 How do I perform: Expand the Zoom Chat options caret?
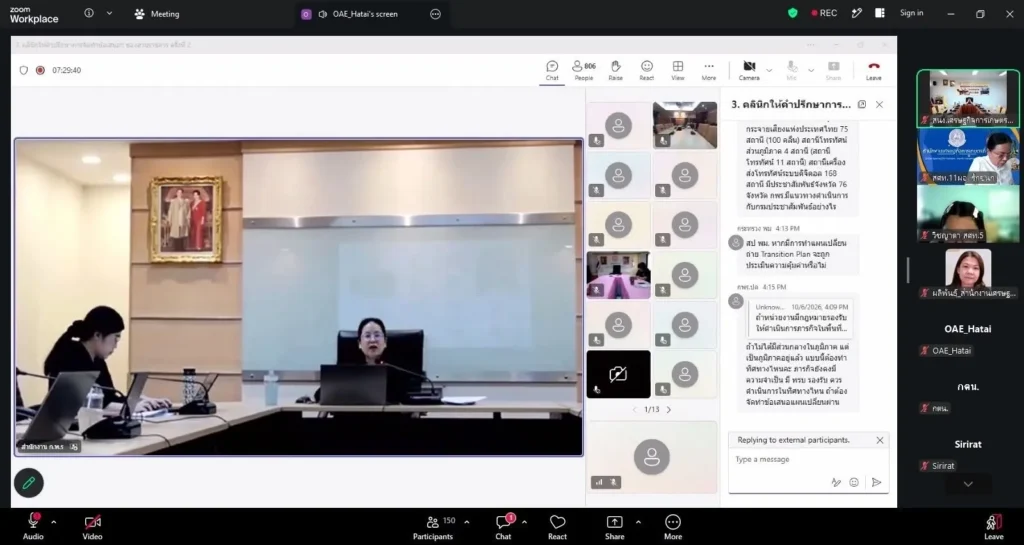tap(524, 522)
